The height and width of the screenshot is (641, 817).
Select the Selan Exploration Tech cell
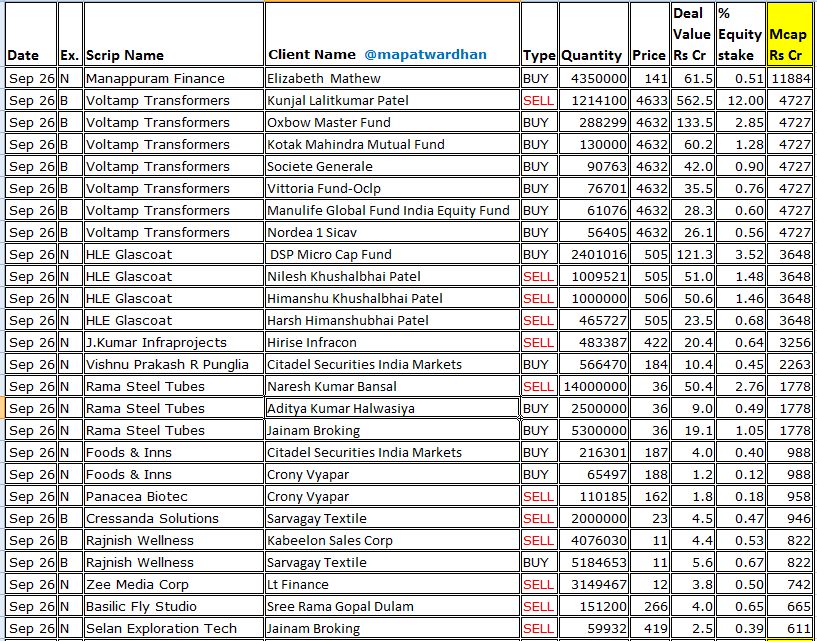(x=174, y=628)
